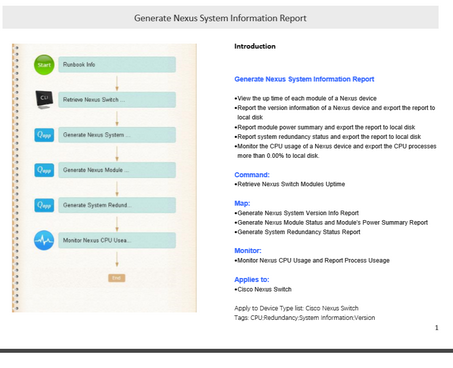Click 'Retrieve Nexus Switch Modules Uptime' text
This screenshot has height=368, width=453.
[290, 184]
